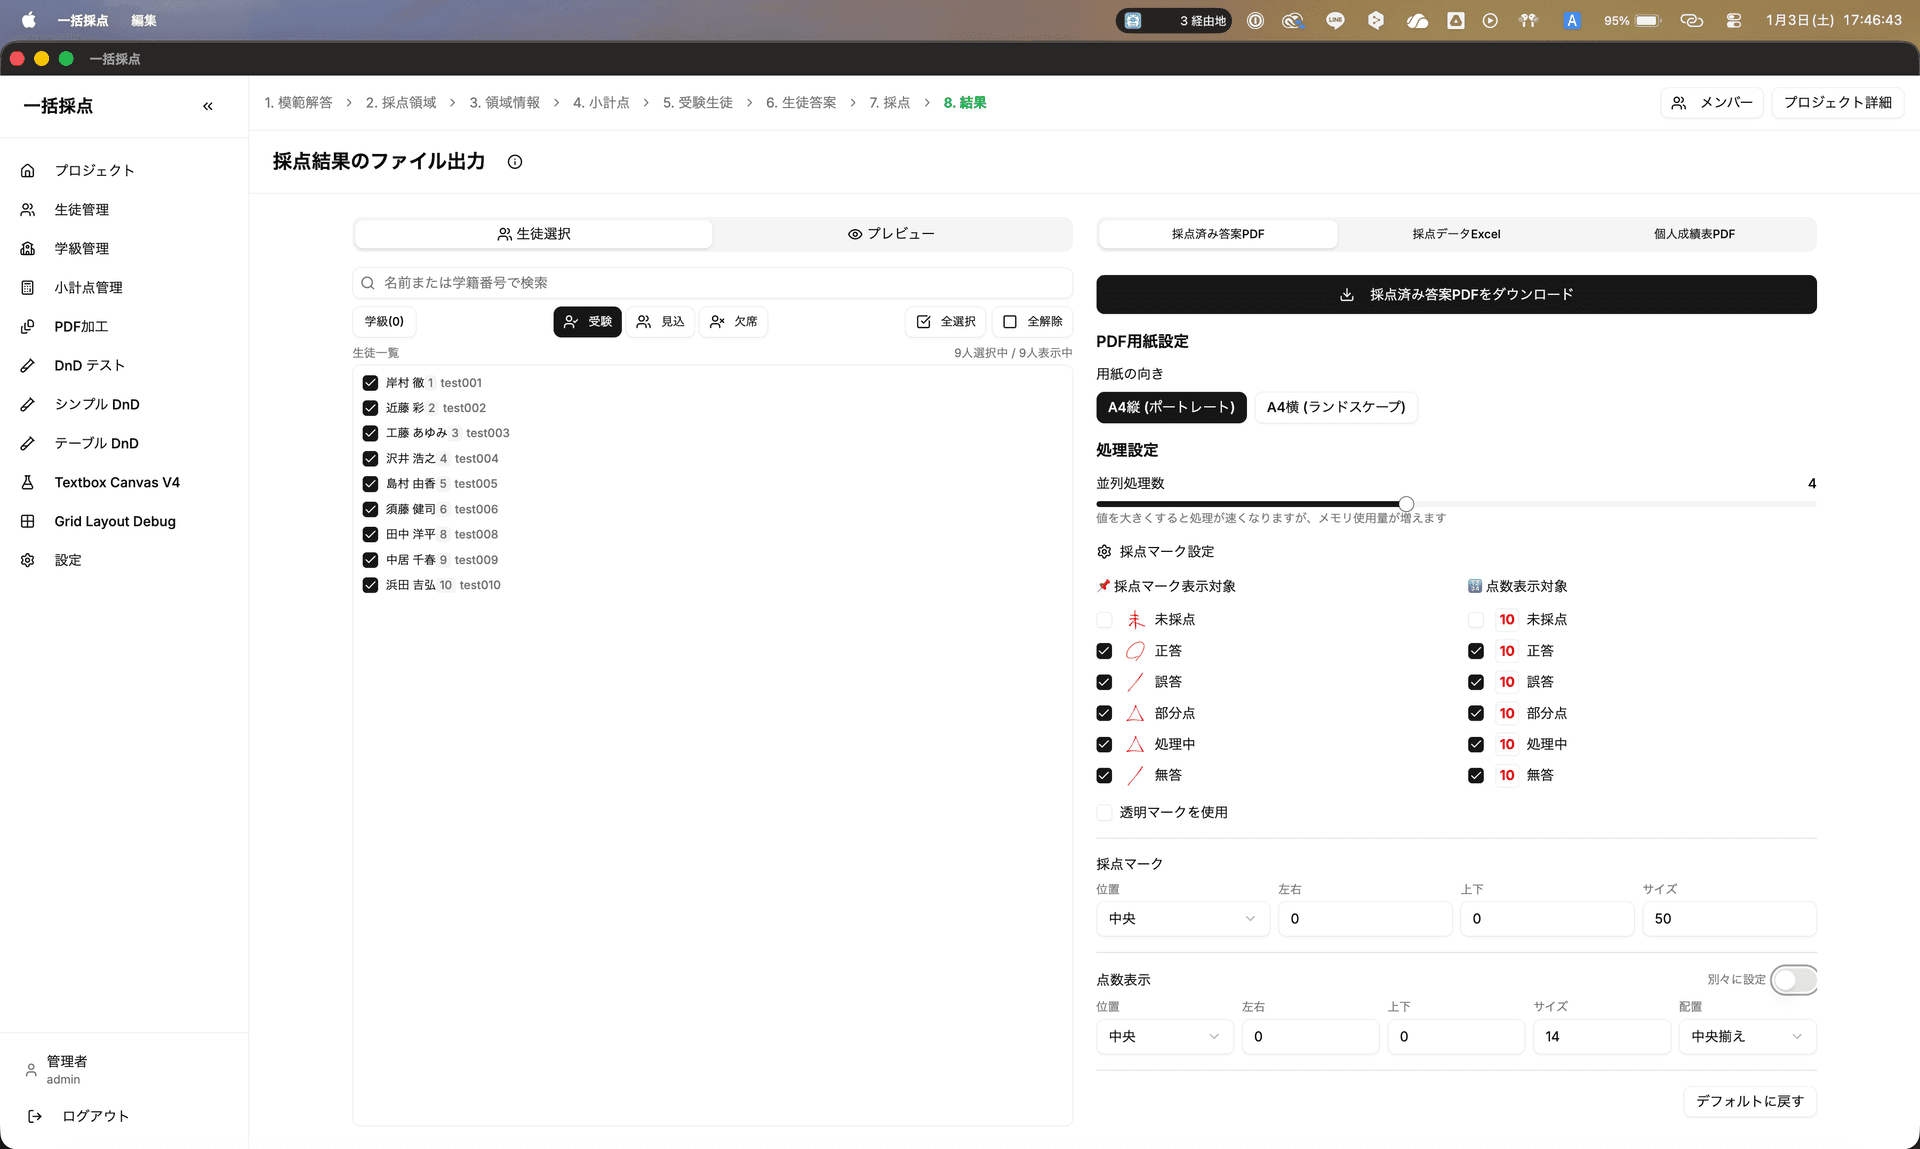
Task: Switch to the 採点データExcel tab
Action: (x=1456, y=233)
